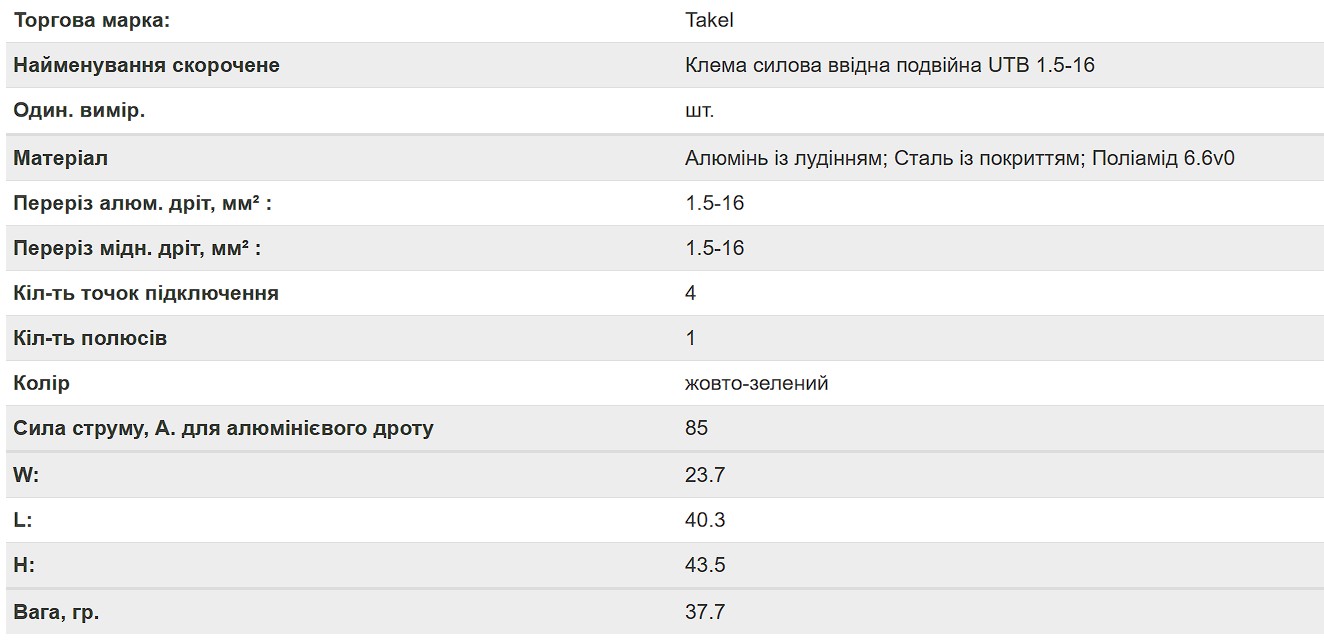Screen dimensions: 1324x640
Task: Click the 'Переріз алюм. дріт, мм²' label
Action: point(142,203)
